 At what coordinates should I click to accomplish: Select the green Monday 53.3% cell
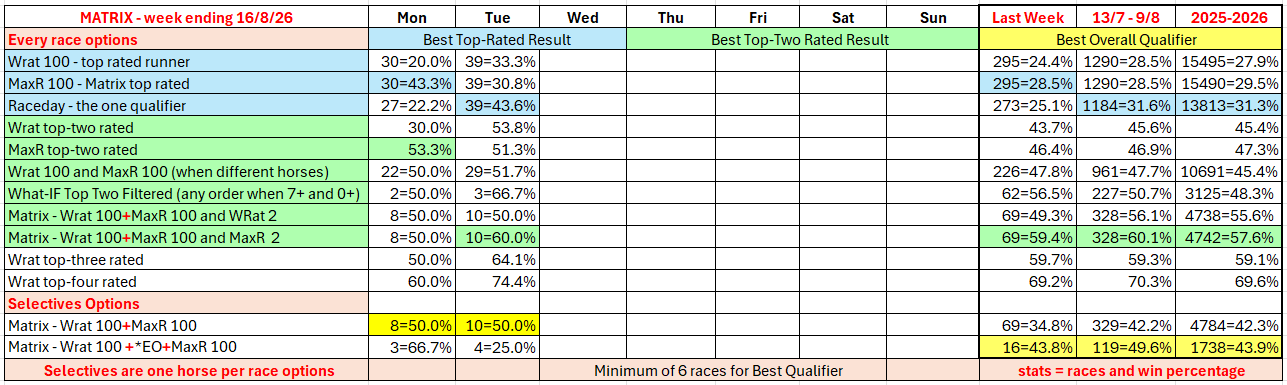point(411,150)
